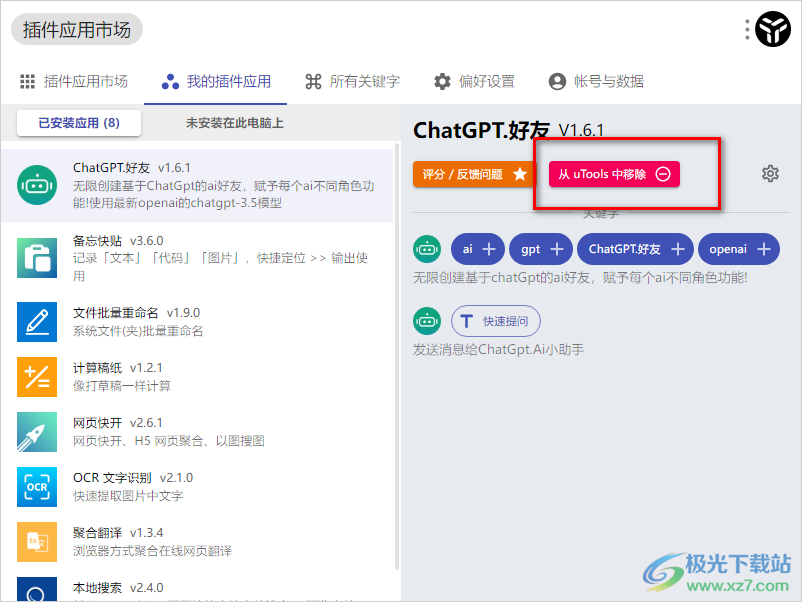This screenshot has height=602, width=802.
Task: Open the 偏好设置 tab
Action: click(x=474, y=81)
